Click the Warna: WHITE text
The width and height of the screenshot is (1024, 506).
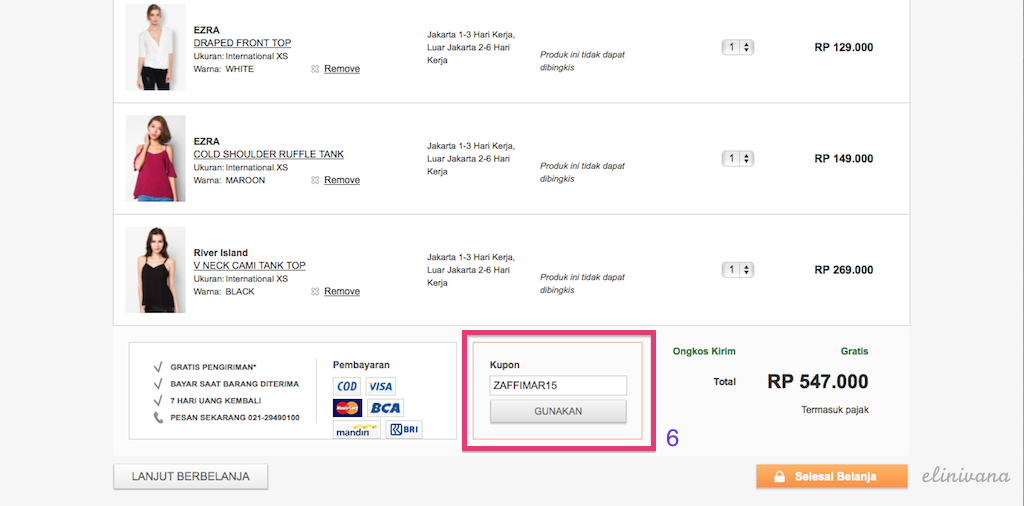pyautogui.click(x=224, y=69)
